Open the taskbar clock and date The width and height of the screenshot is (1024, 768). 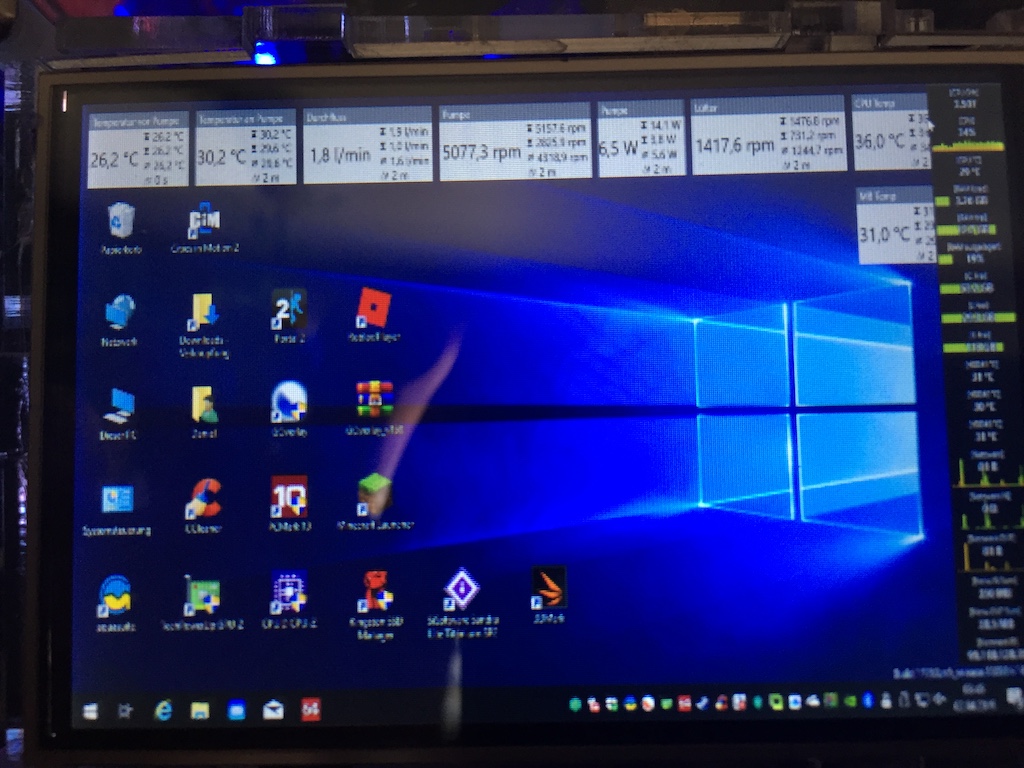pyautogui.click(x=974, y=697)
